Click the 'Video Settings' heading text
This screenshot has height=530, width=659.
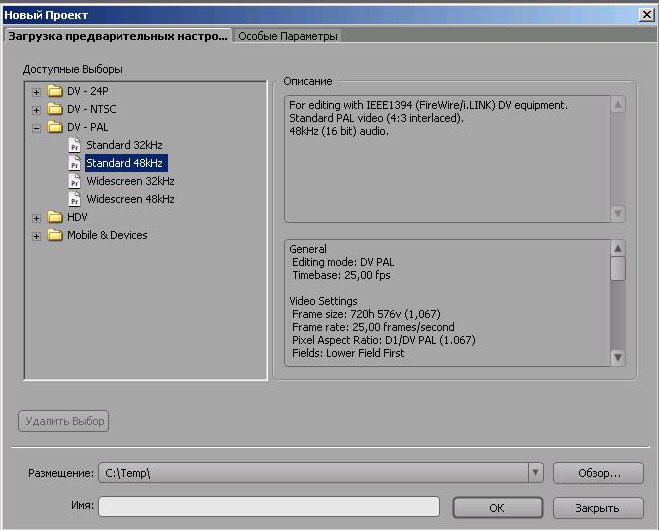323,301
